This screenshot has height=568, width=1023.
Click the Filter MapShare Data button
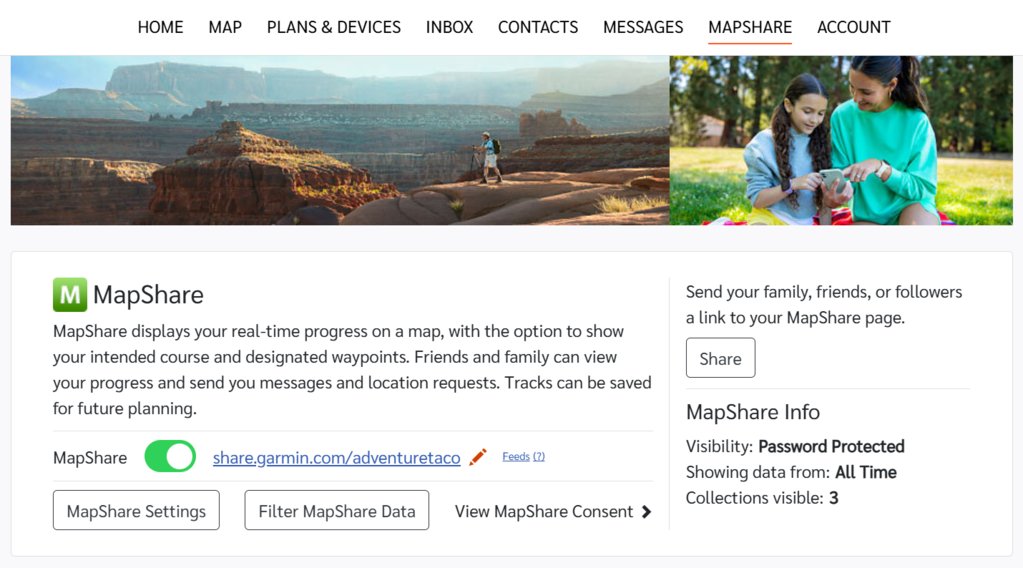click(337, 511)
